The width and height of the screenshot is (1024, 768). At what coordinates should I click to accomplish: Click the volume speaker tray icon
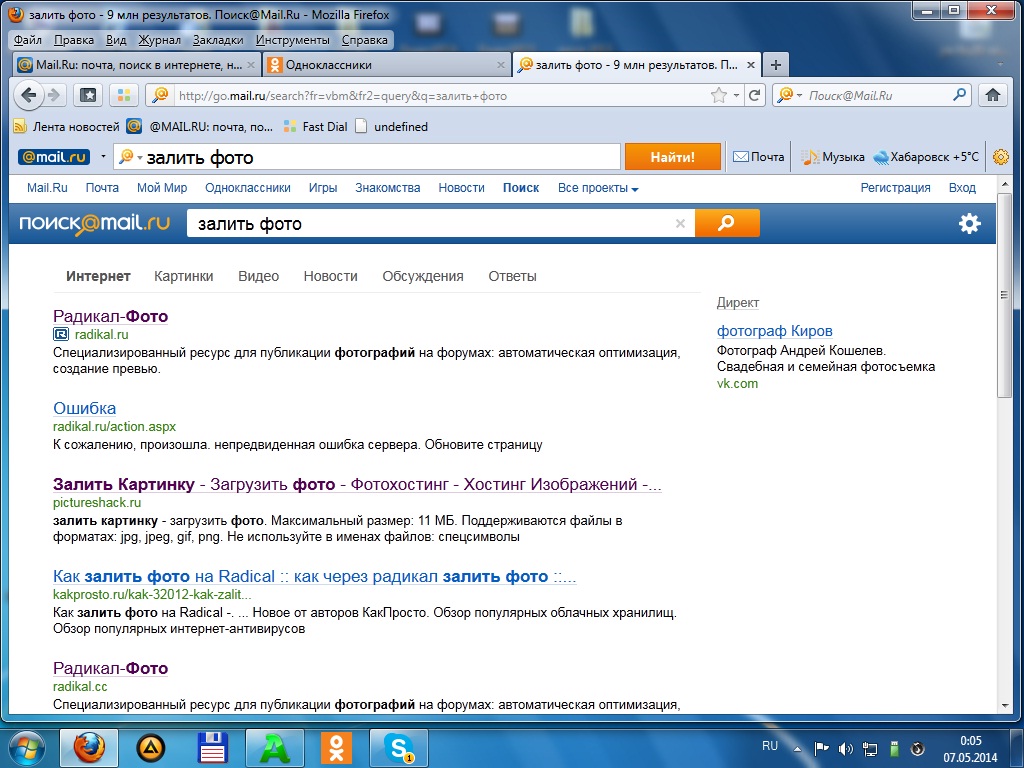click(x=845, y=748)
